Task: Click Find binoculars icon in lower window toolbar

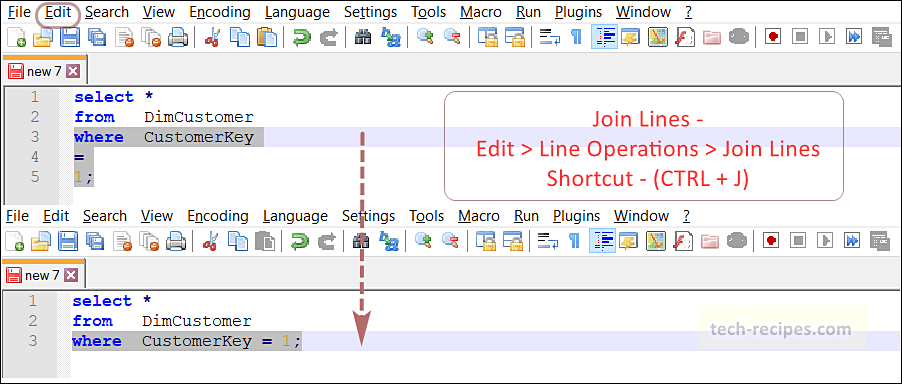Action: tap(361, 241)
